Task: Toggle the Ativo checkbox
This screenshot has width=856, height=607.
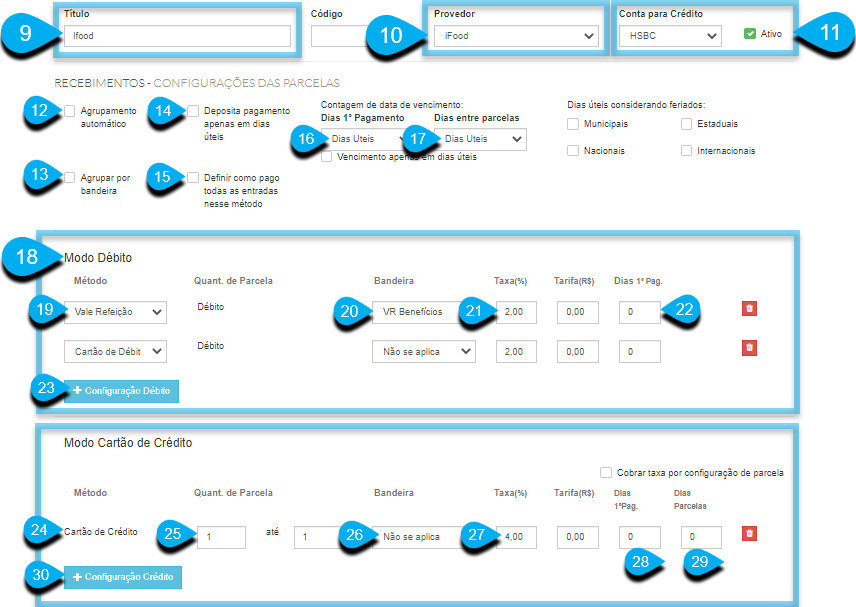Action: tap(750, 34)
